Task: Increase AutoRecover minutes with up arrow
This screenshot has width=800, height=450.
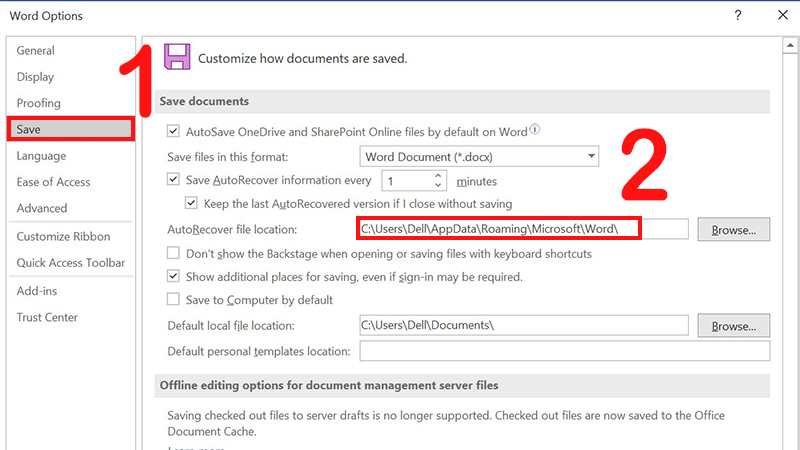Action: click(x=438, y=176)
